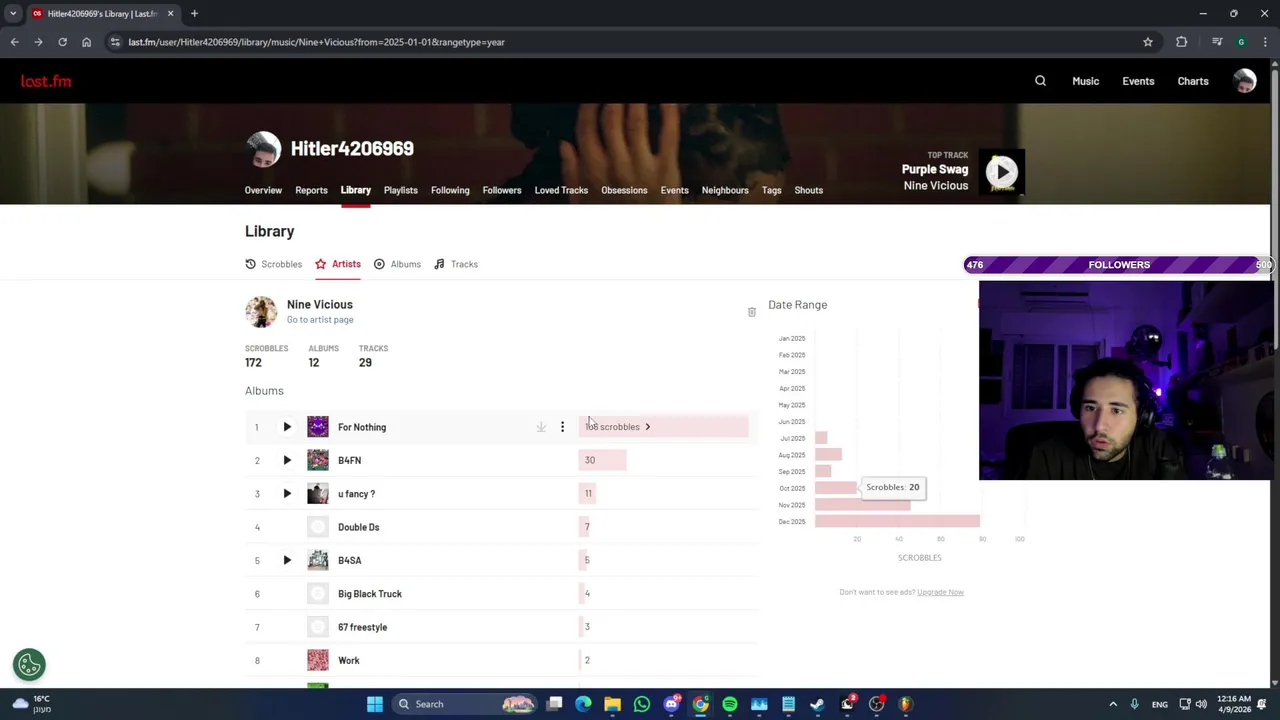Play the For Nothing album
The image size is (1280, 720).
coord(287,427)
